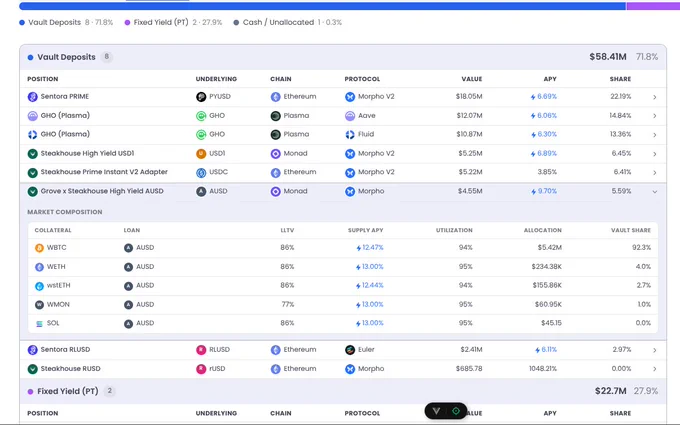Click the wstETH collateral icon
This screenshot has height=425, width=680.
pos(39,286)
